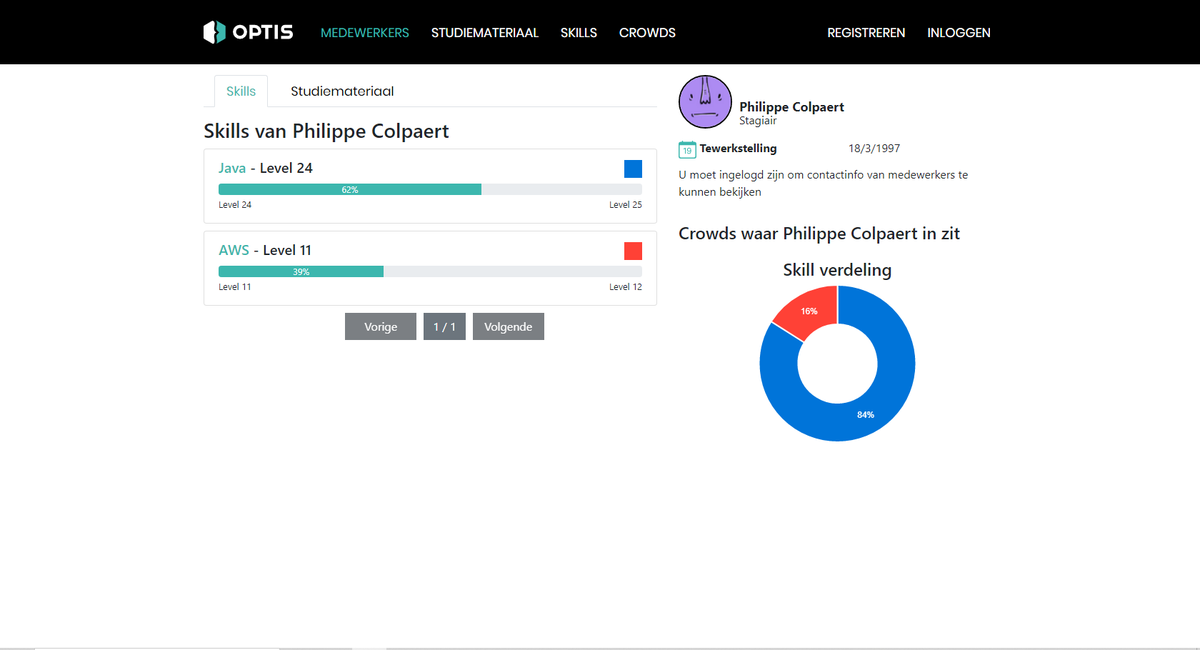1200x650 pixels.
Task: Click the Inloggen link
Action: [959, 33]
